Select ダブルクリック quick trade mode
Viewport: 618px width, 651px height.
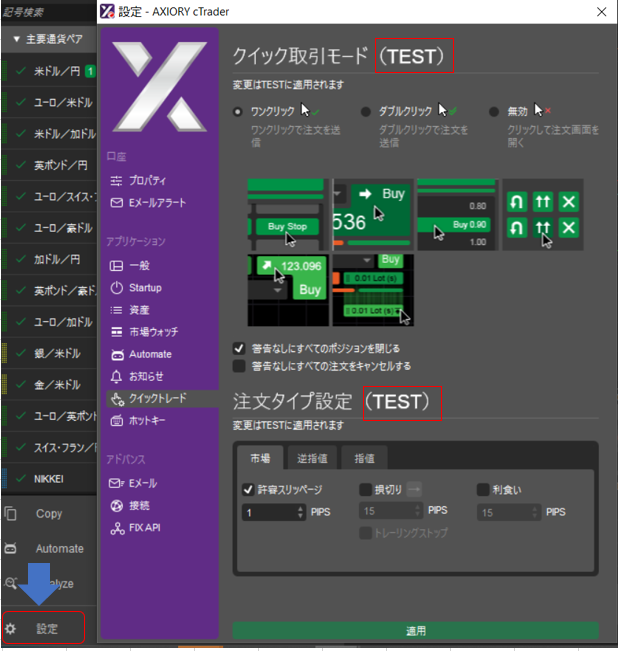point(366,112)
